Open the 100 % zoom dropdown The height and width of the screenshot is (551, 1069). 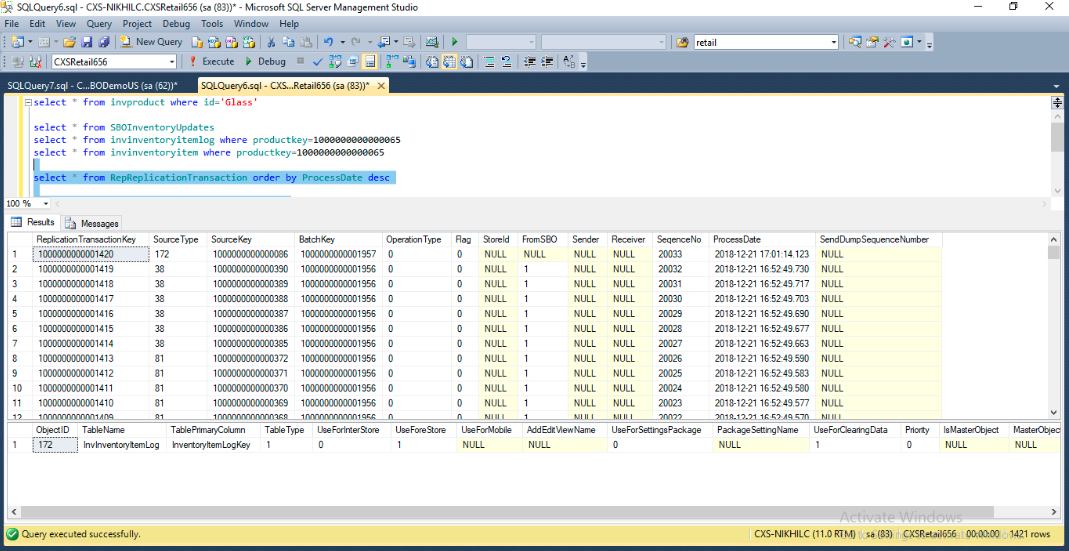point(46,204)
